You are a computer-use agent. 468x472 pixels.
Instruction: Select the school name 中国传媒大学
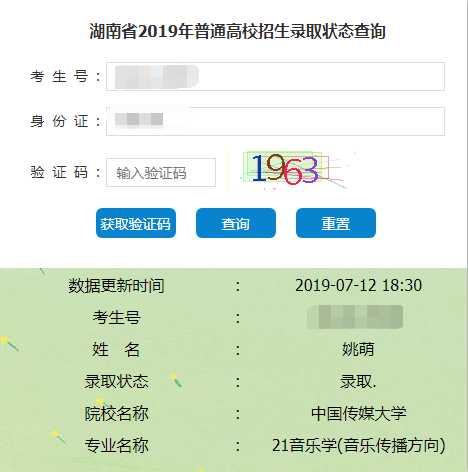(x=359, y=414)
